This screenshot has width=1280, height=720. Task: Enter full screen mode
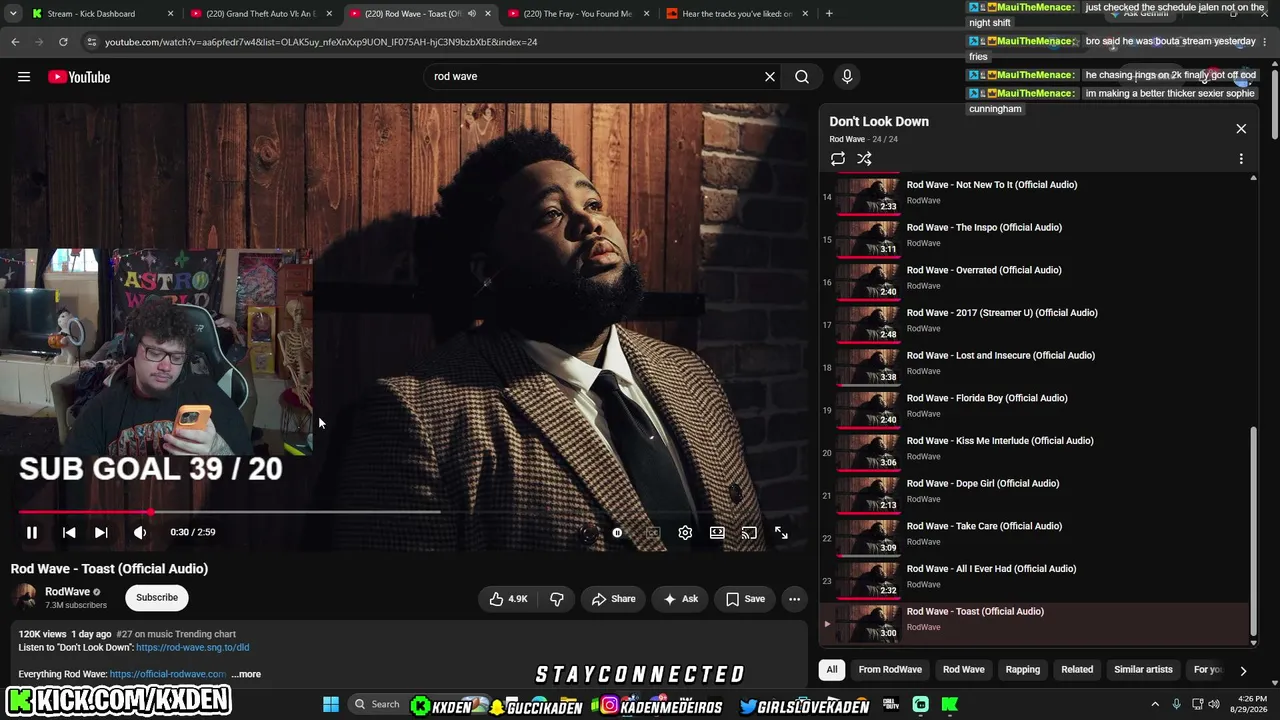[x=781, y=533]
